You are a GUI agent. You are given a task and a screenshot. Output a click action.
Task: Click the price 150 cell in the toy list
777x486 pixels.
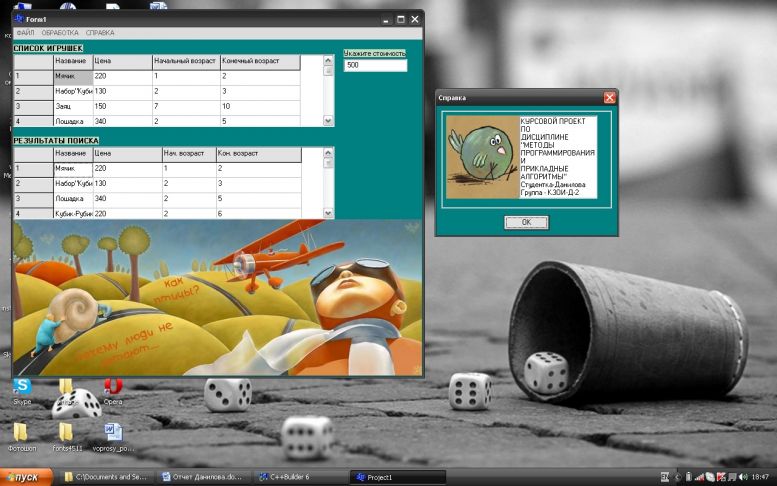[122, 107]
